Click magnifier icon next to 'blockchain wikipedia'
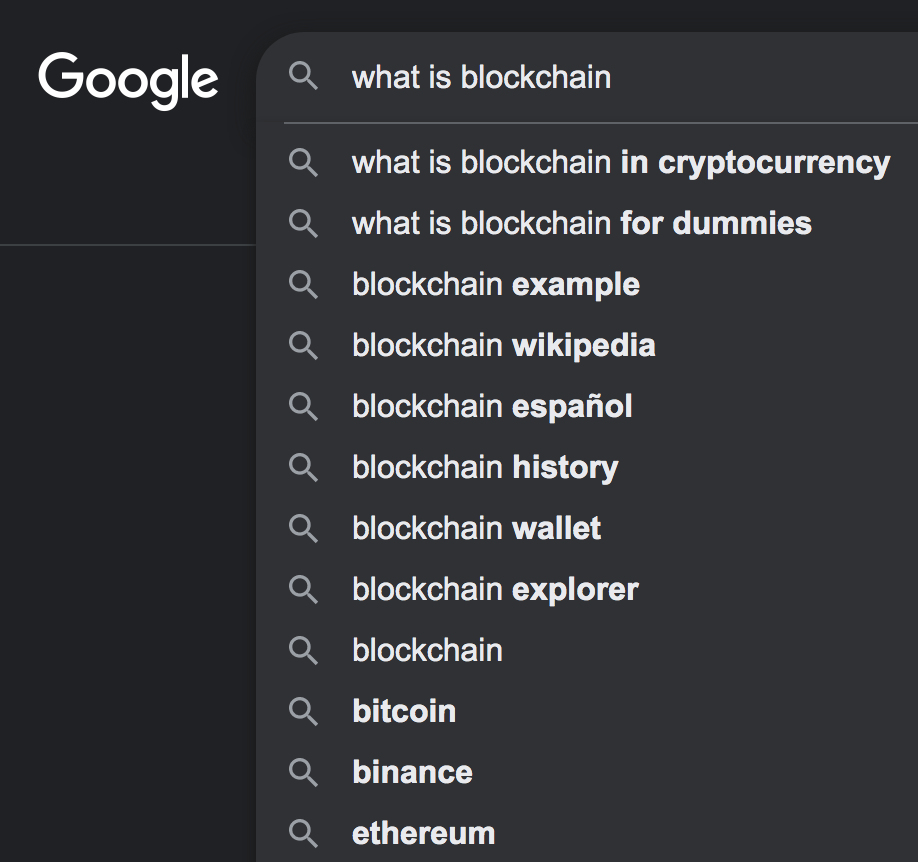918x862 pixels. [303, 345]
